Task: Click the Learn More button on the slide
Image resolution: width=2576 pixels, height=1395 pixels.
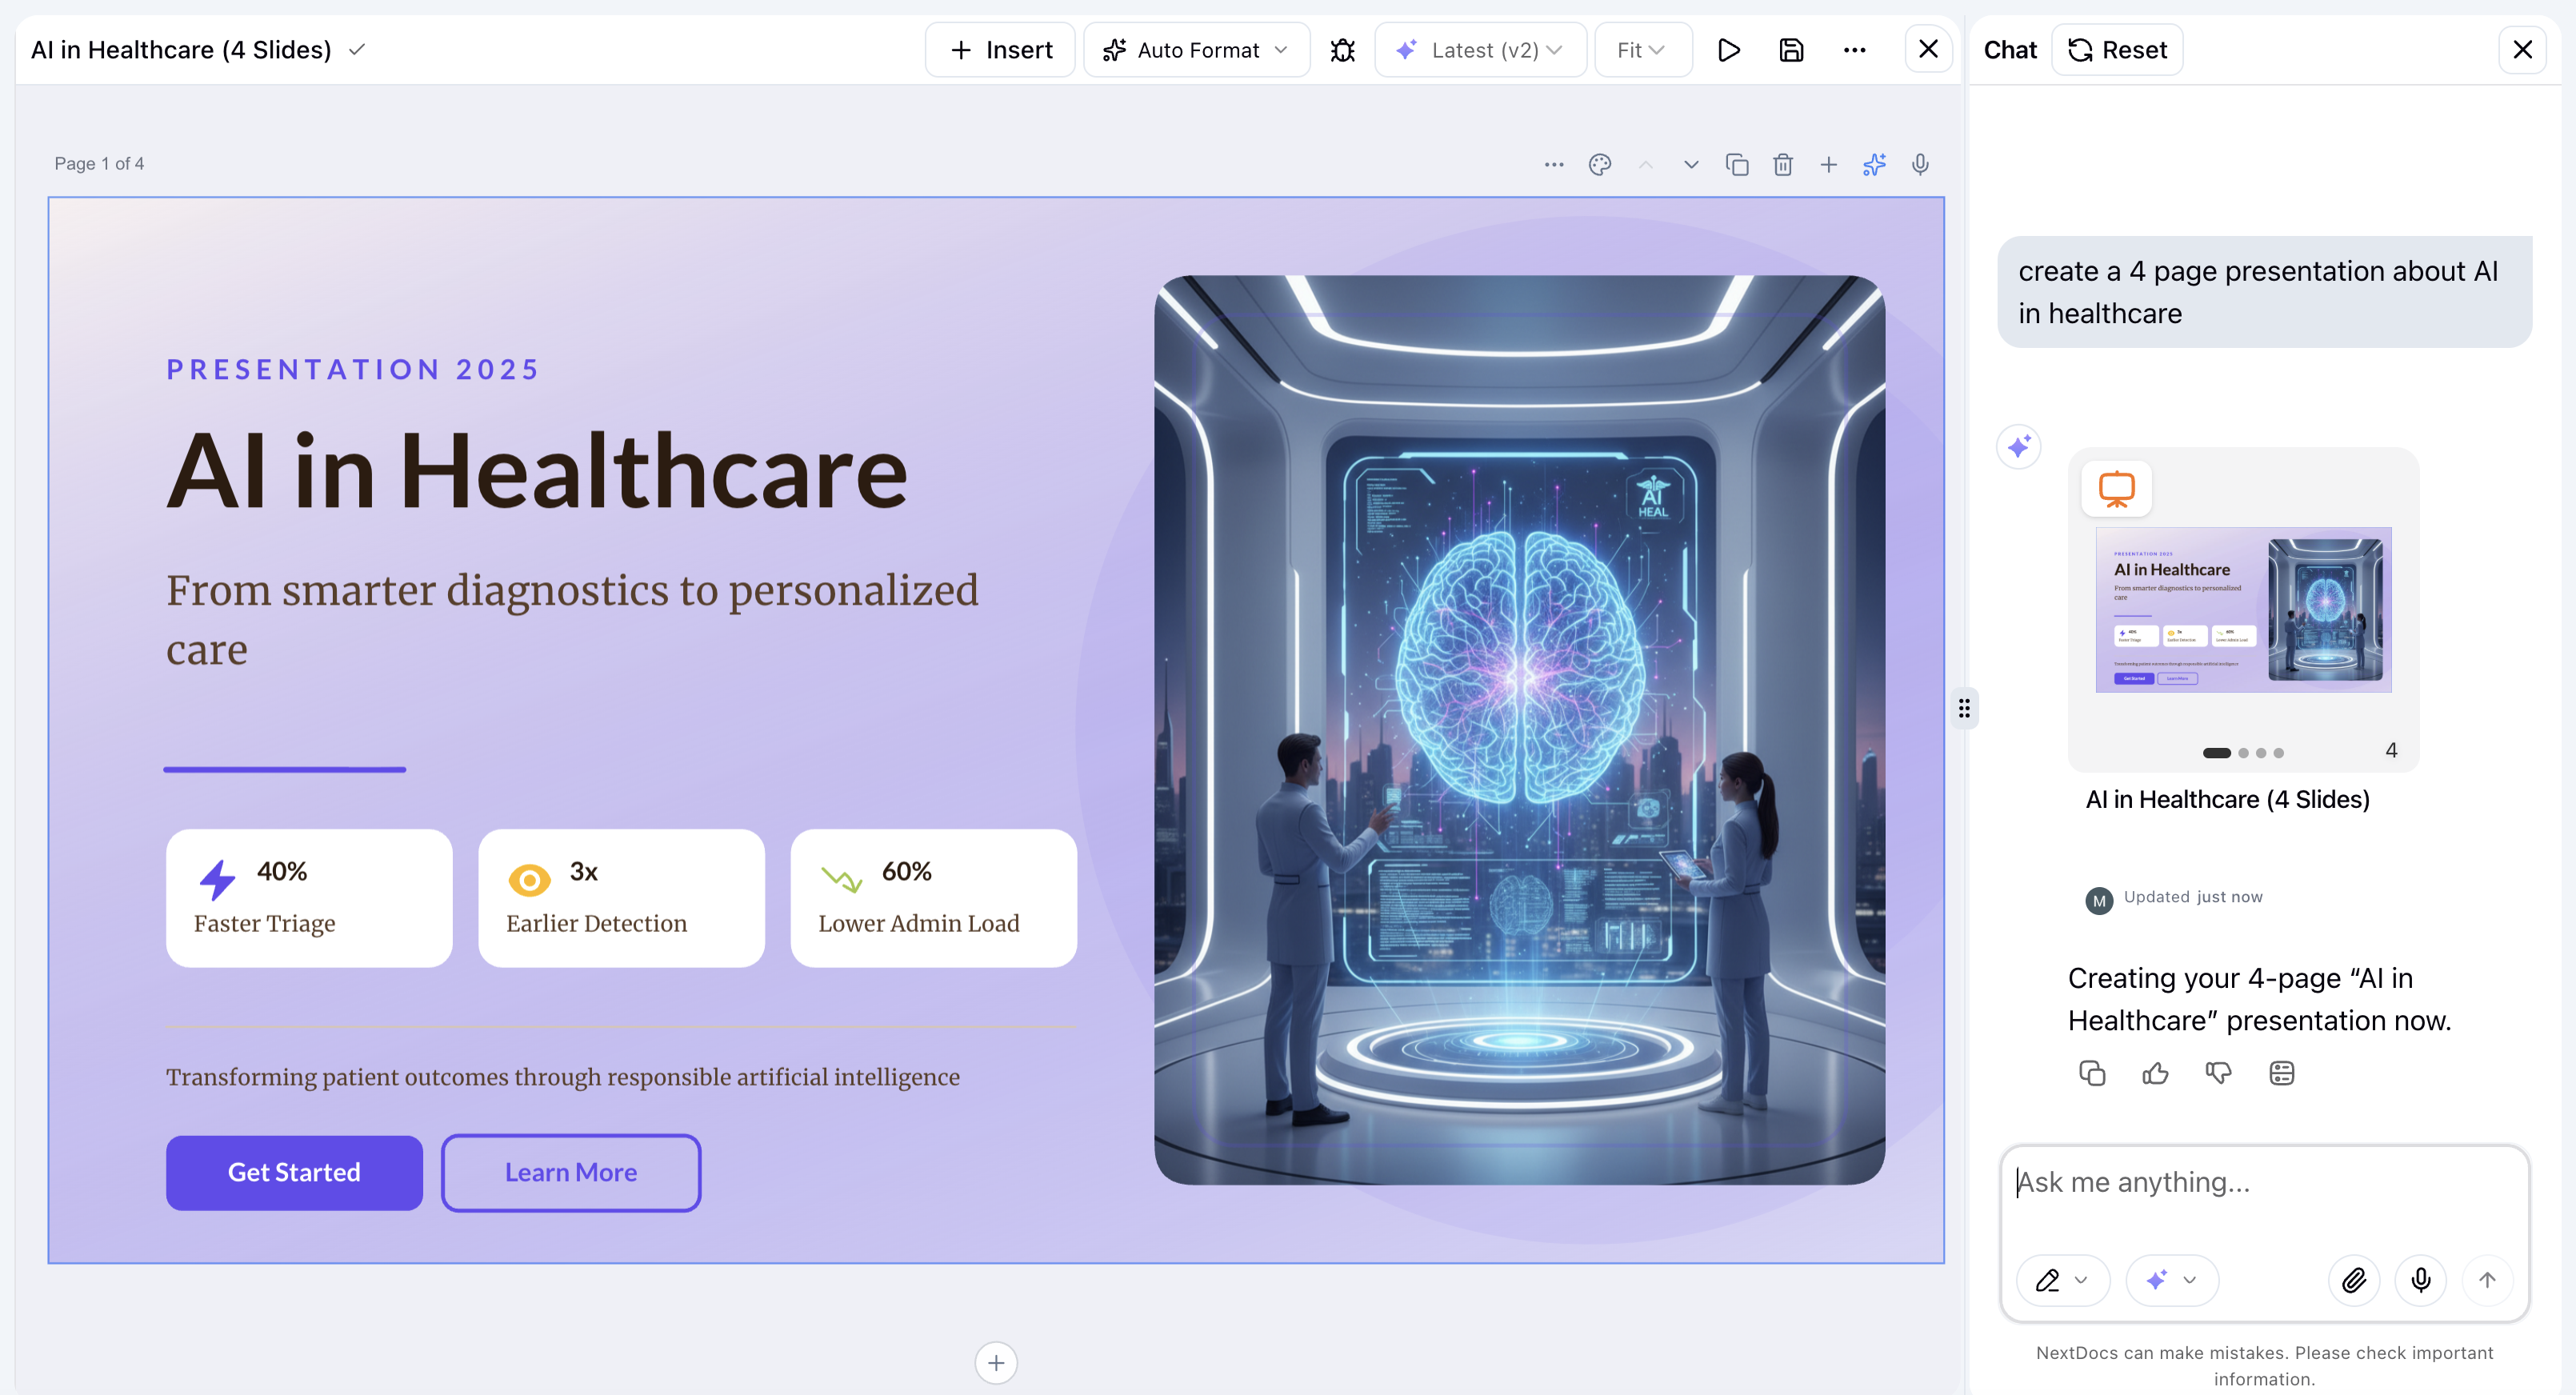Action: (570, 1172)
